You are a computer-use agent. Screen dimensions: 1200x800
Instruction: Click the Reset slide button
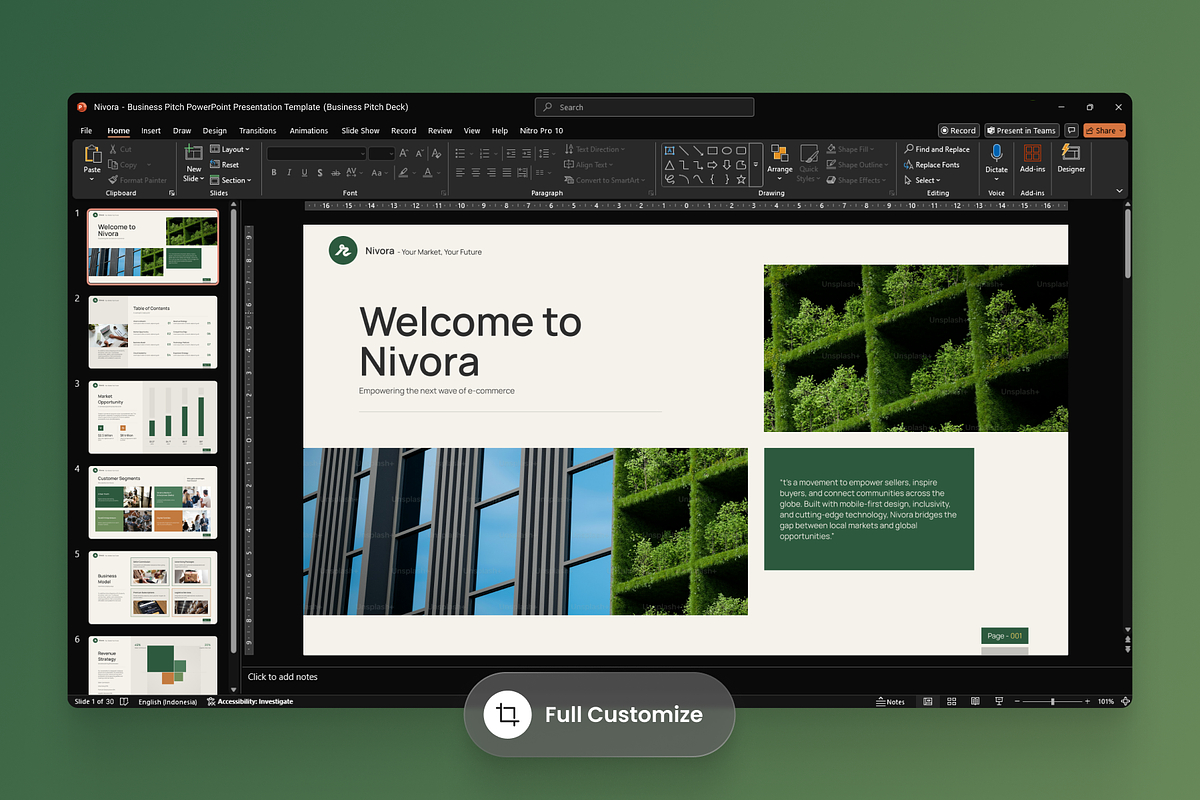224,165
